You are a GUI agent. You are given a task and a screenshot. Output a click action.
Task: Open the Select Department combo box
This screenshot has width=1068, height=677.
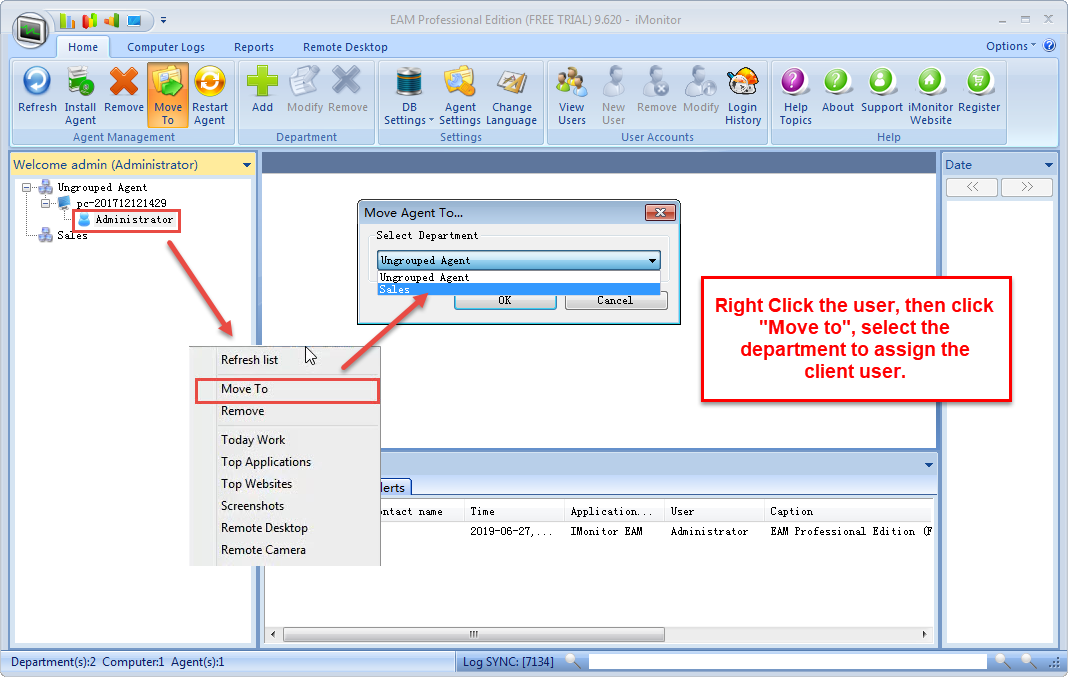coord(518,260)
